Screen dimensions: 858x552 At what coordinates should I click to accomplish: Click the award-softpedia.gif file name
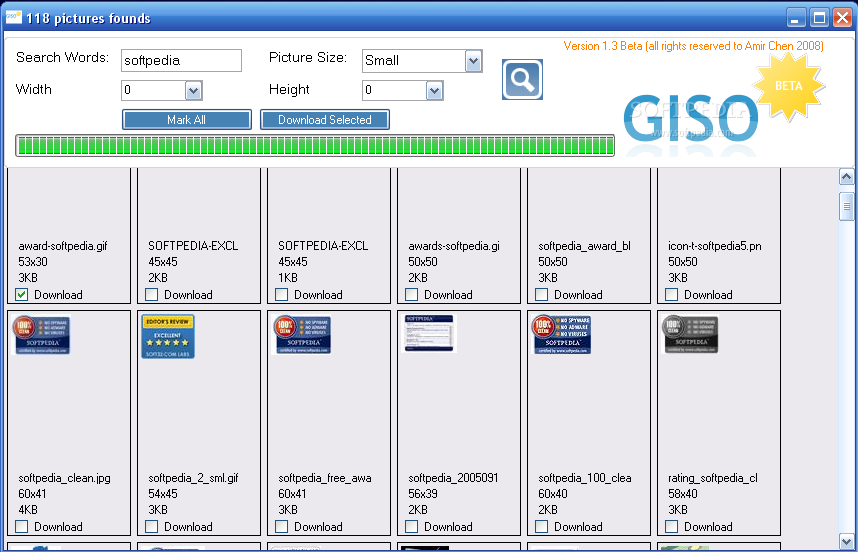click(x=63, y=246)
